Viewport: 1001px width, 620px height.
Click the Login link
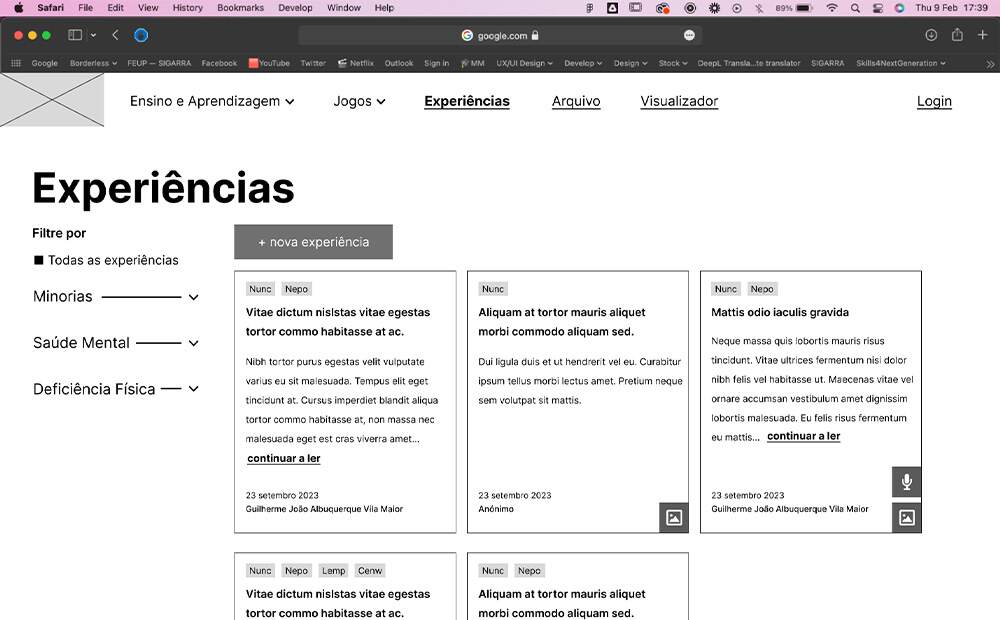(x=934, y=101)
